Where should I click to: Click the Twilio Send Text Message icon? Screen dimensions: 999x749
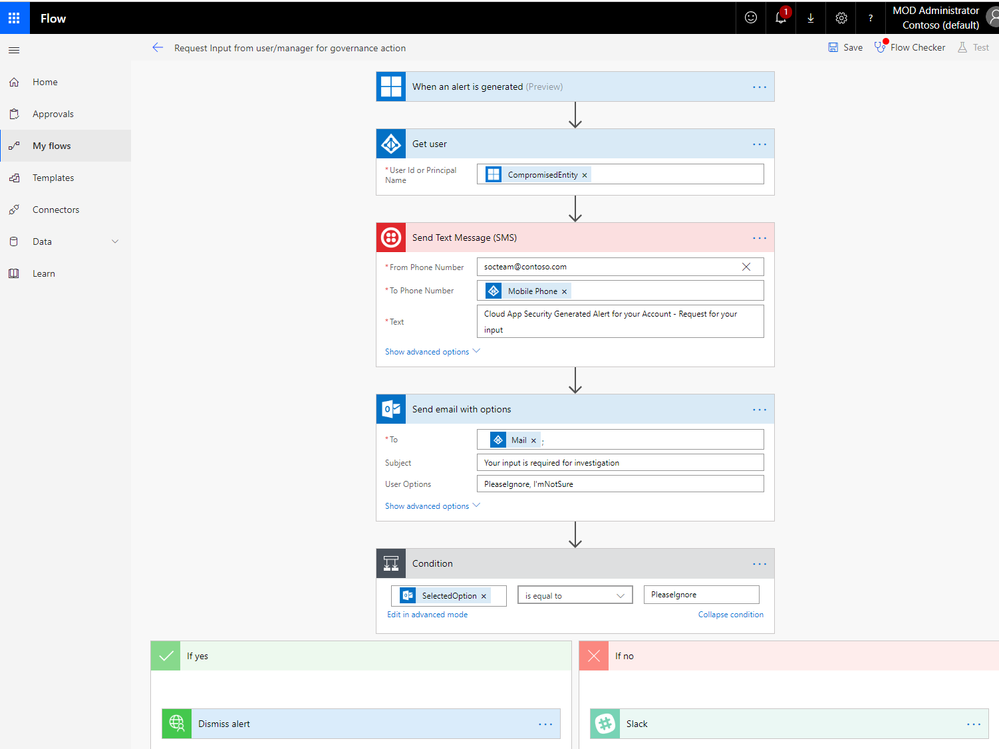(391, 238)
